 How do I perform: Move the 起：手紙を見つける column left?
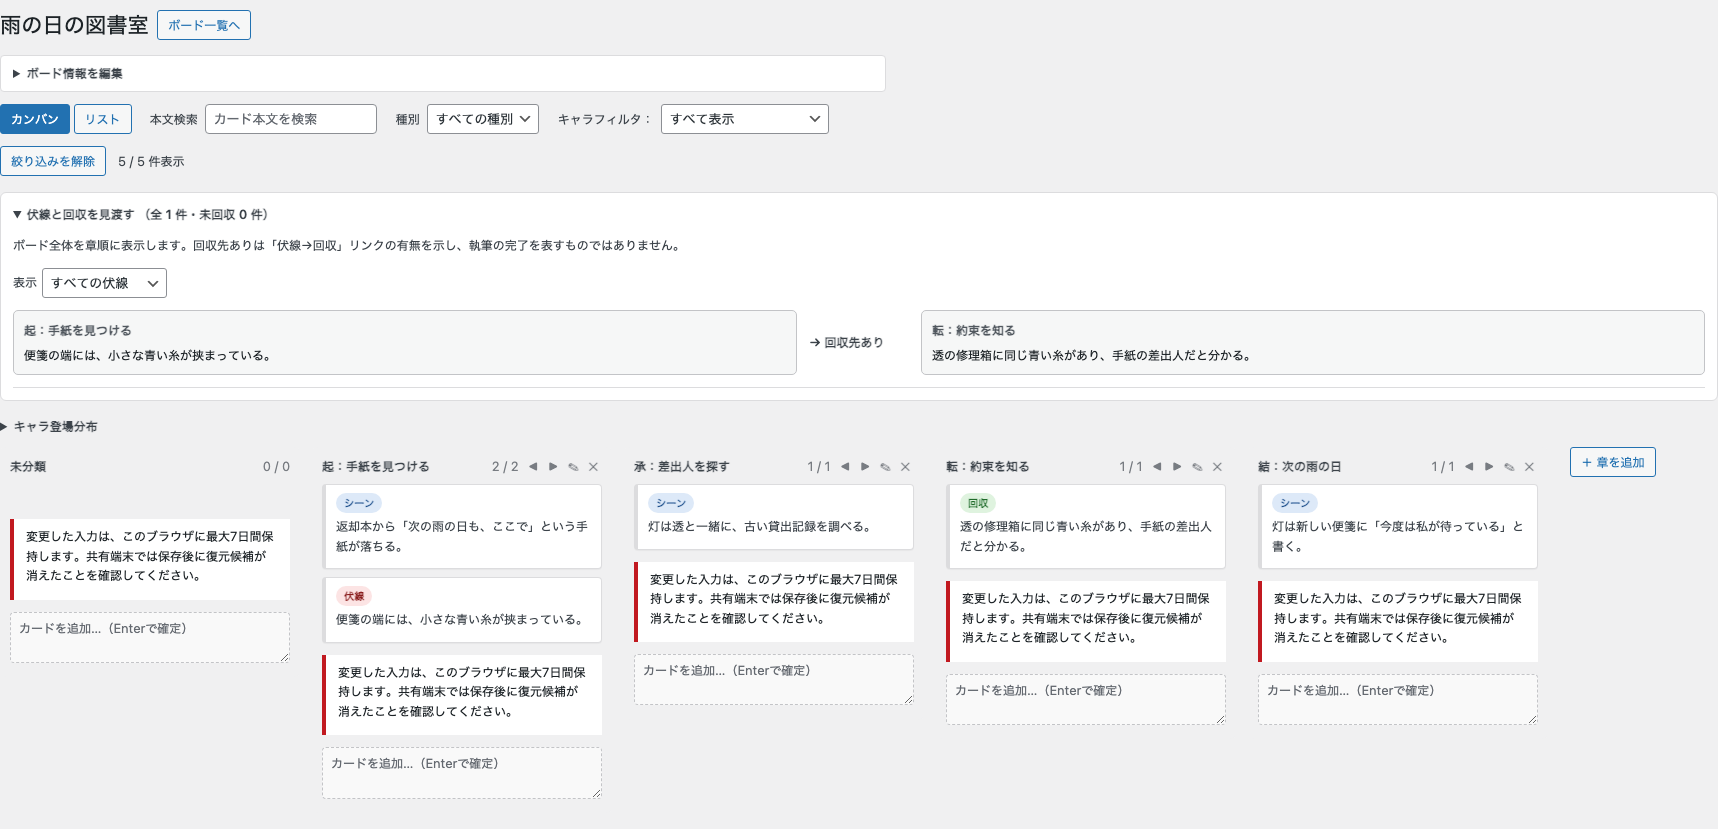533,467
